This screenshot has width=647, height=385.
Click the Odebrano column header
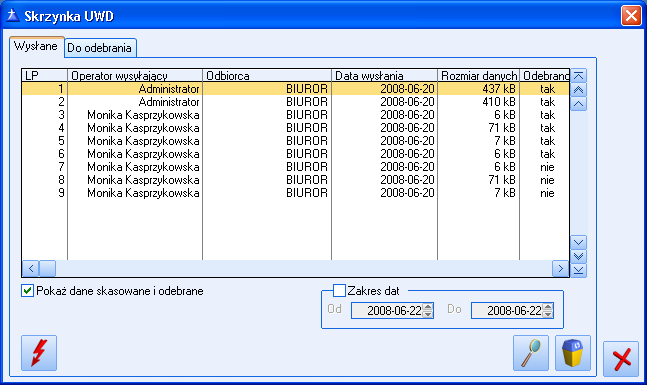[545, 76]
